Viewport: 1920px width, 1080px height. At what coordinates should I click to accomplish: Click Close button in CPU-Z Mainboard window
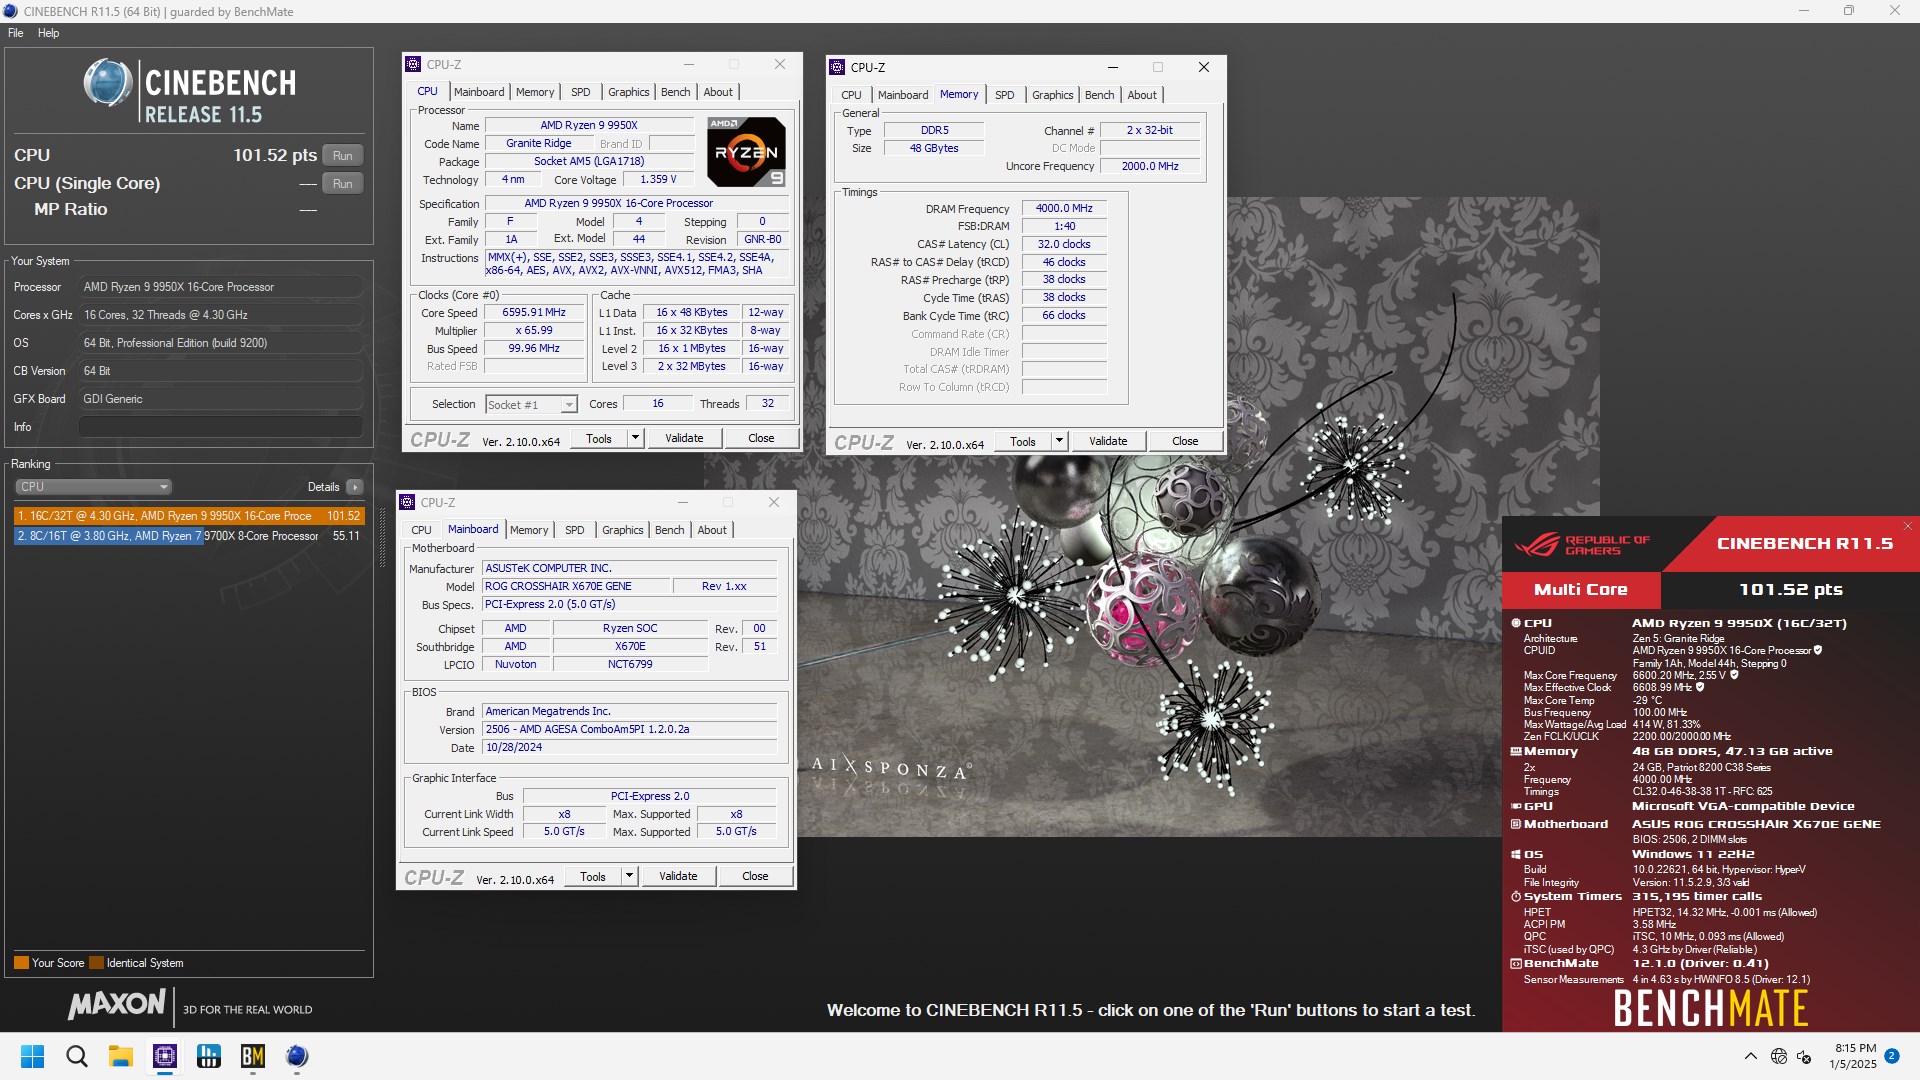(755, 876)
